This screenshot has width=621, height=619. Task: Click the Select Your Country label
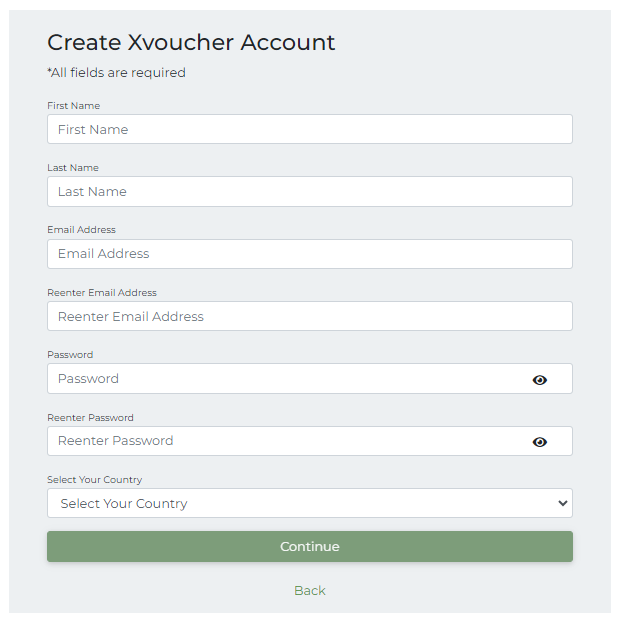(x=95, y=480)
